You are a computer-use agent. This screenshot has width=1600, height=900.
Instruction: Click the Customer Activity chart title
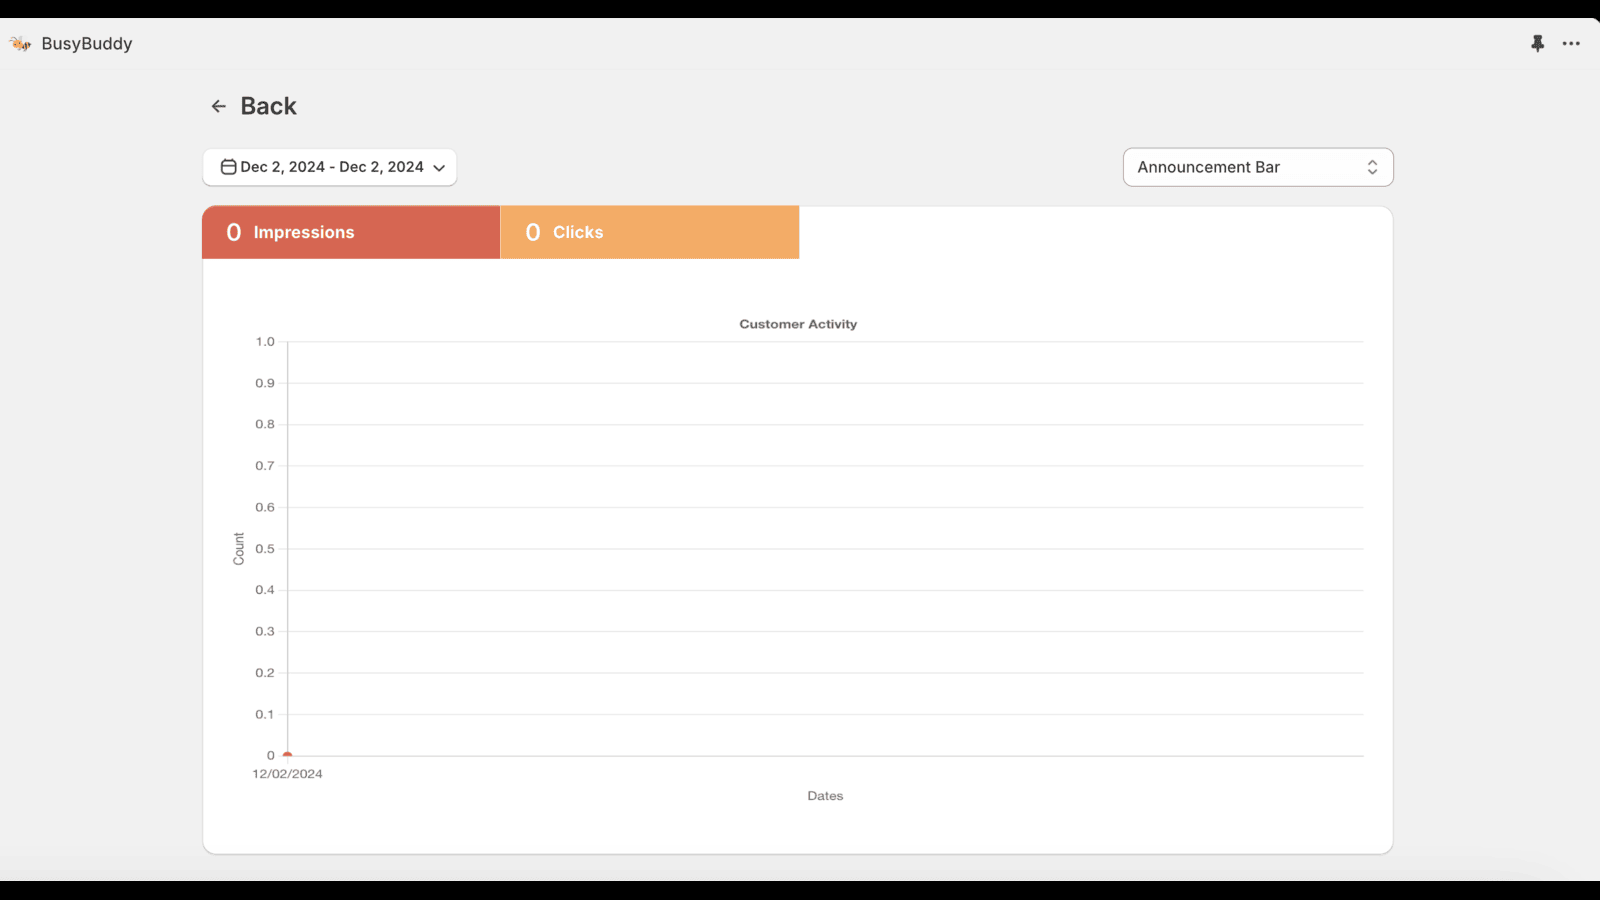pos(797,323)
